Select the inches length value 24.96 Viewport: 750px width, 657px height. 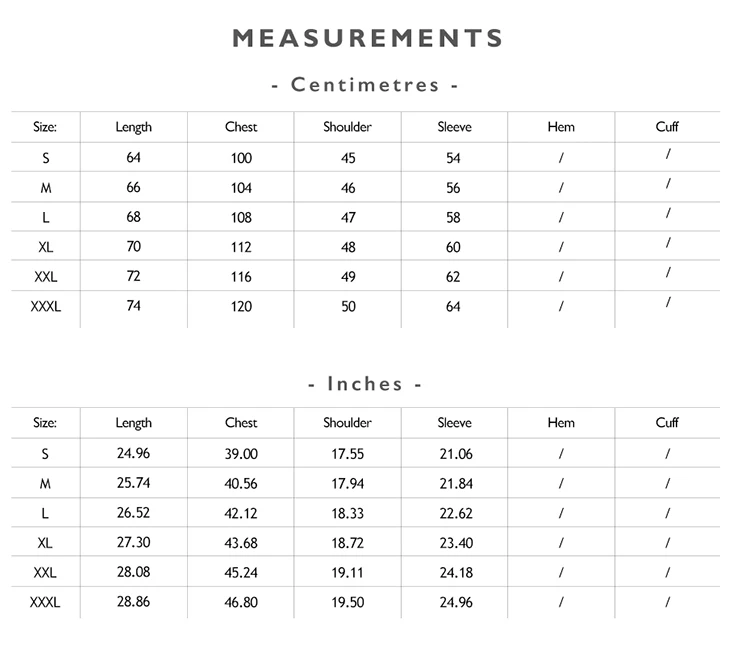133,453
